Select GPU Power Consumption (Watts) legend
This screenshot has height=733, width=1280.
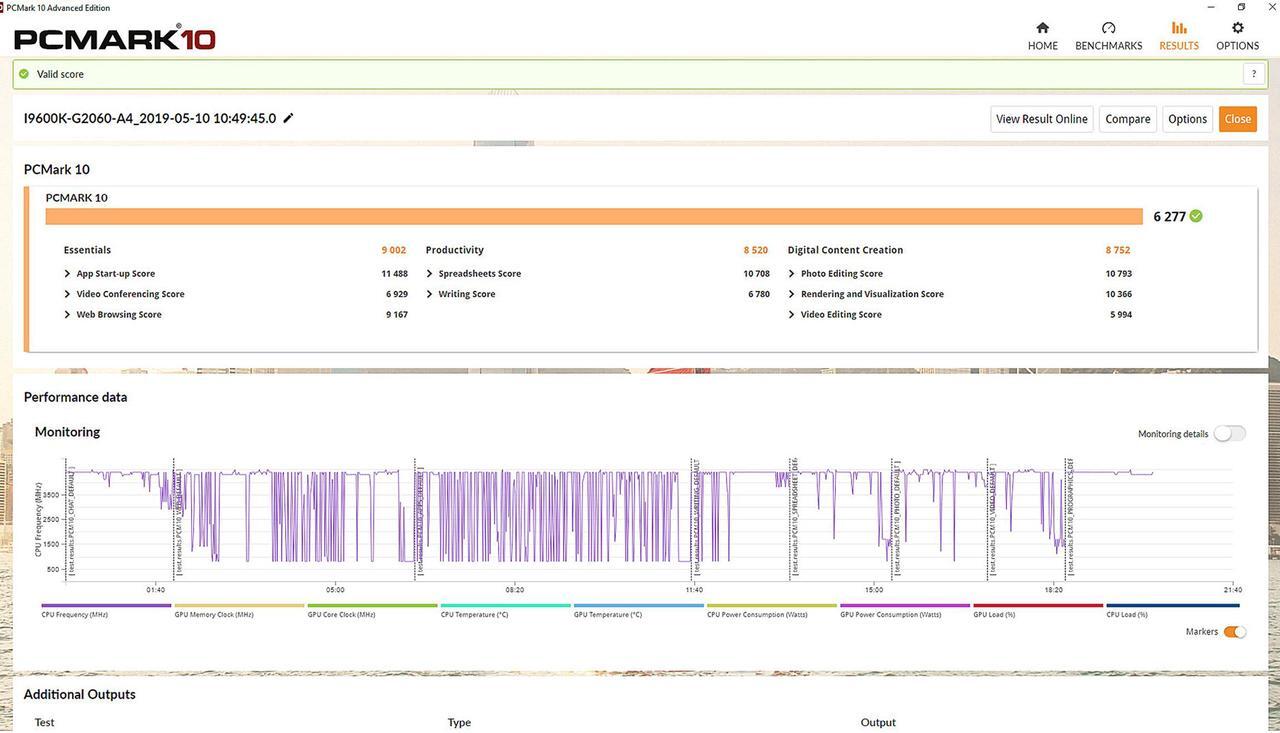pos(905,610)
